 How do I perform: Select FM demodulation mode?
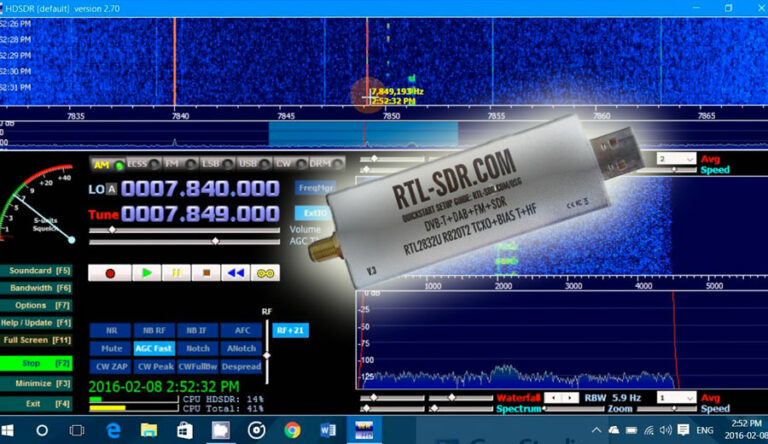180,164
